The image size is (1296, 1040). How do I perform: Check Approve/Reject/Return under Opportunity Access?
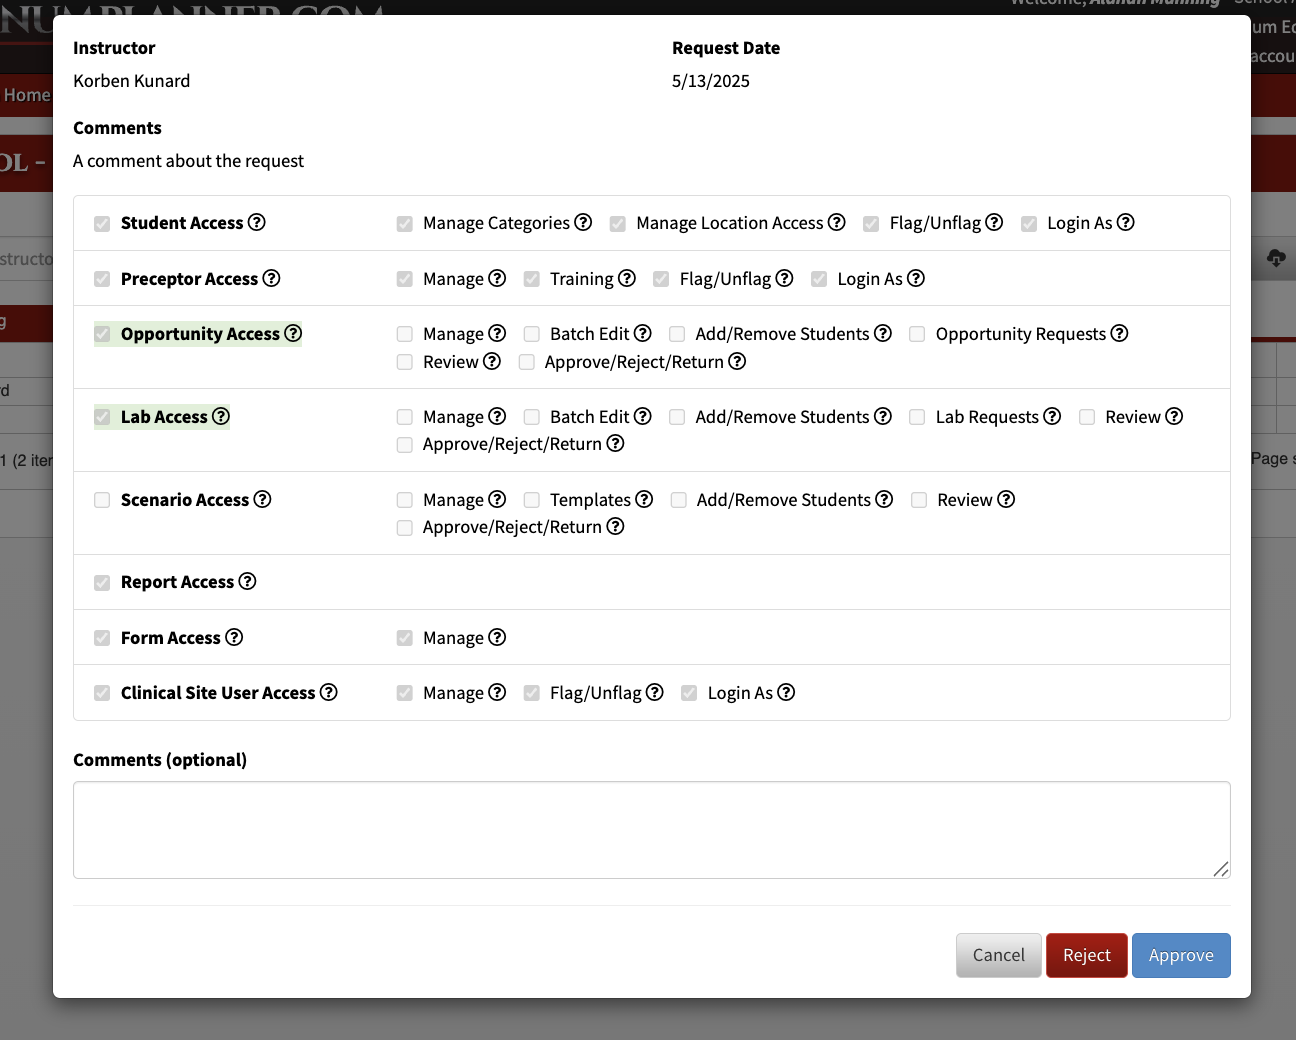pos(526,362)
